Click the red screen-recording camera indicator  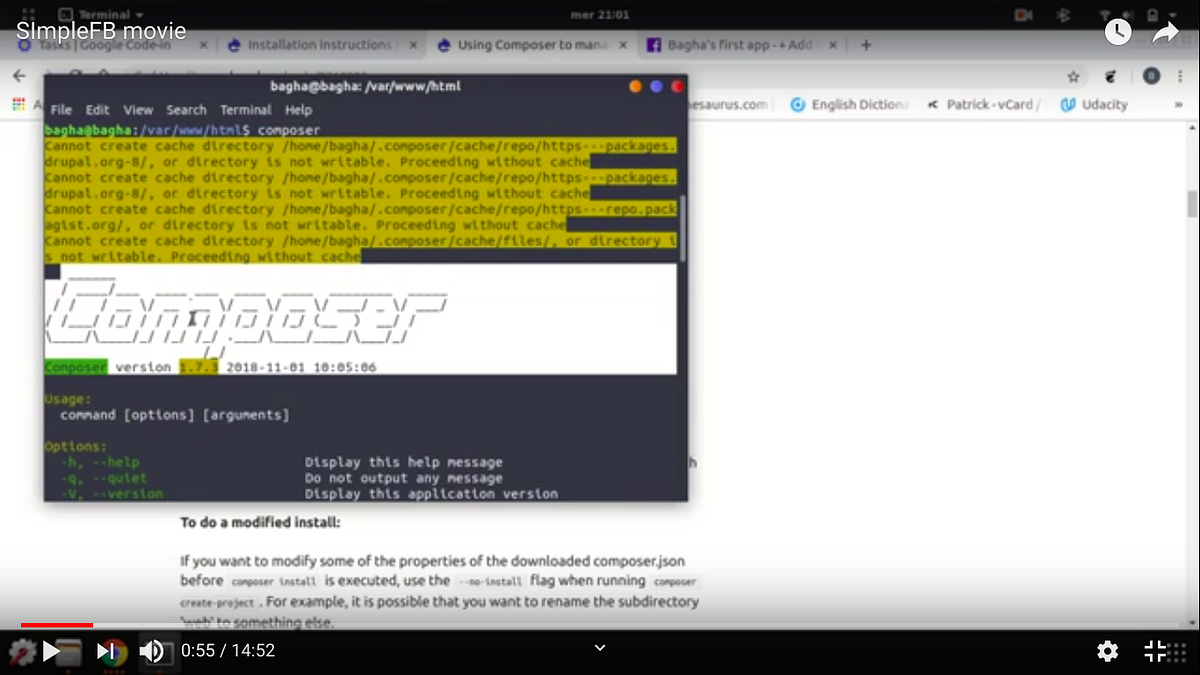coord(1022,15)
